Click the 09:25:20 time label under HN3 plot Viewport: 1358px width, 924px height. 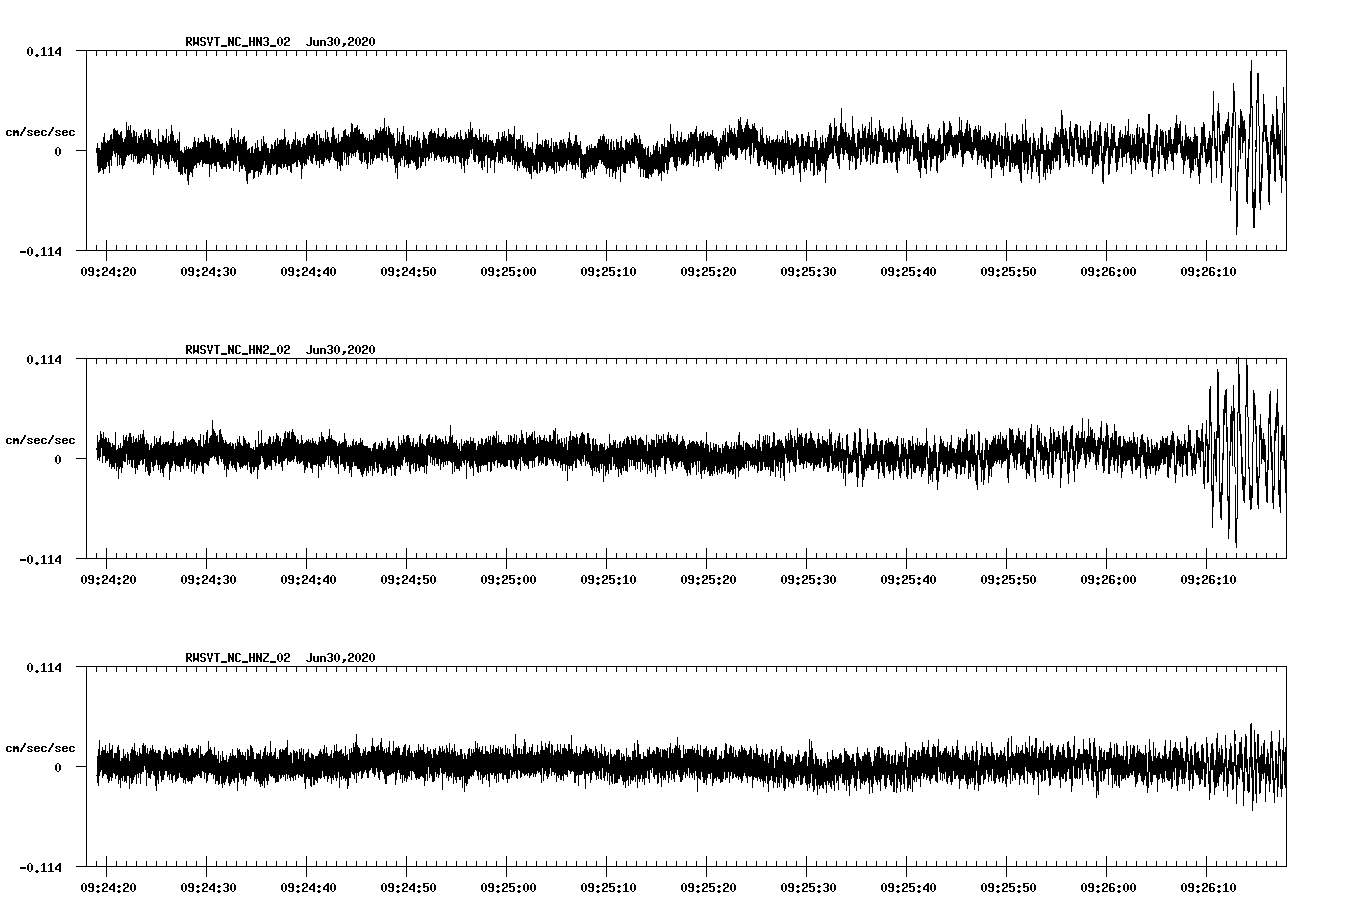708,271
